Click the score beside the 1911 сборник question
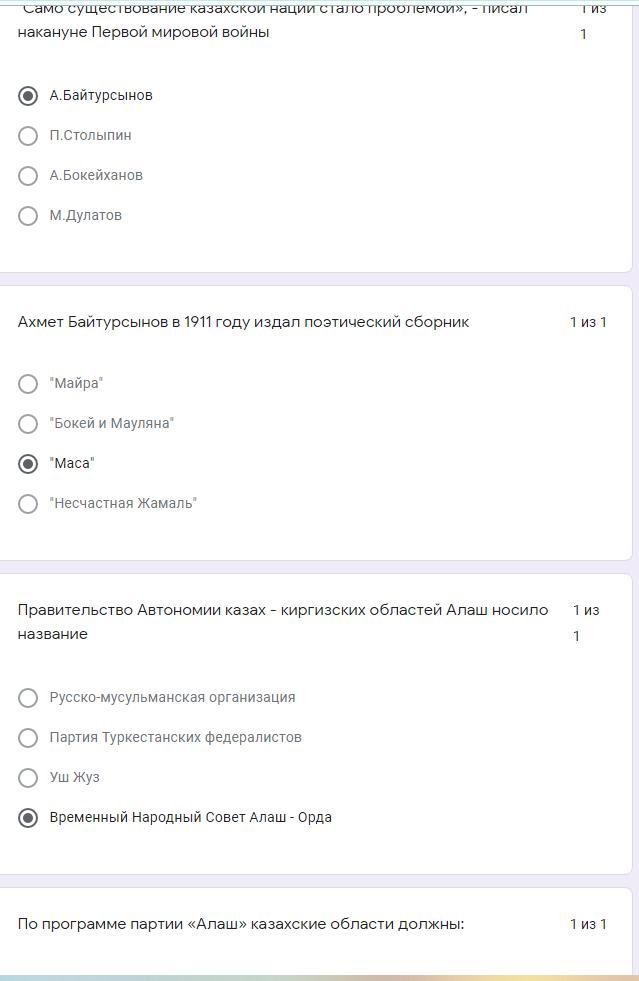Image resolution: width=639 pixels, height=981 pixels. (x=588, y=322)
